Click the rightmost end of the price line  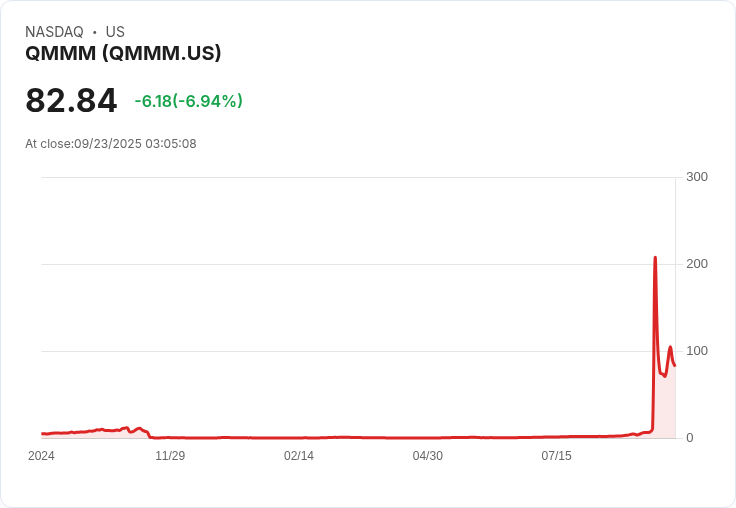tap(675, 365)
